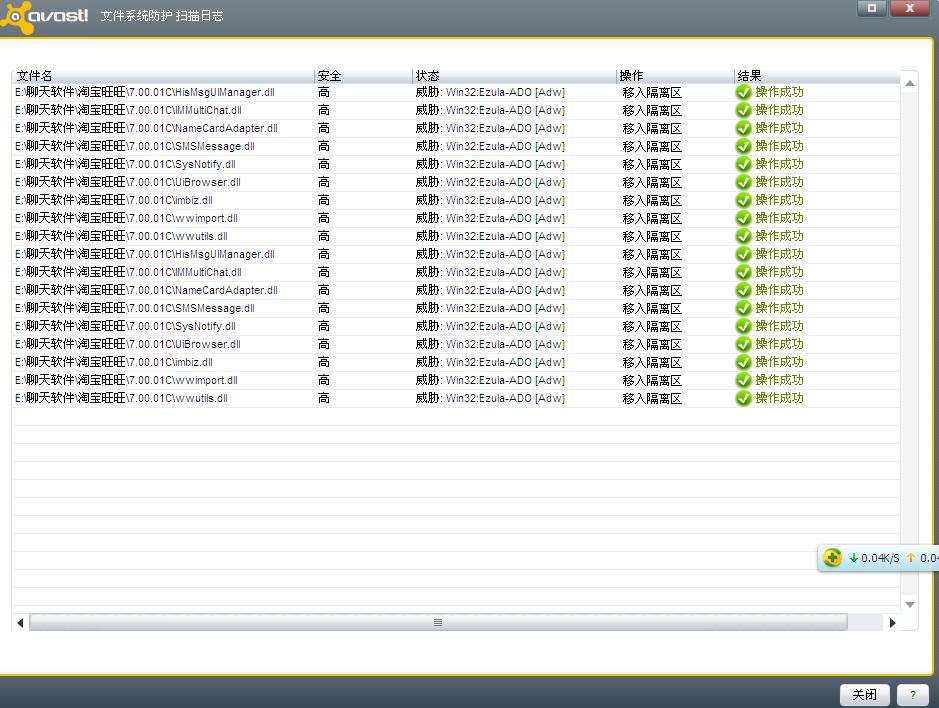
Task: Click the green check icon on the first HisMsgUIManager.dll row
Action: pyautogui.click(x=743, y=92)
